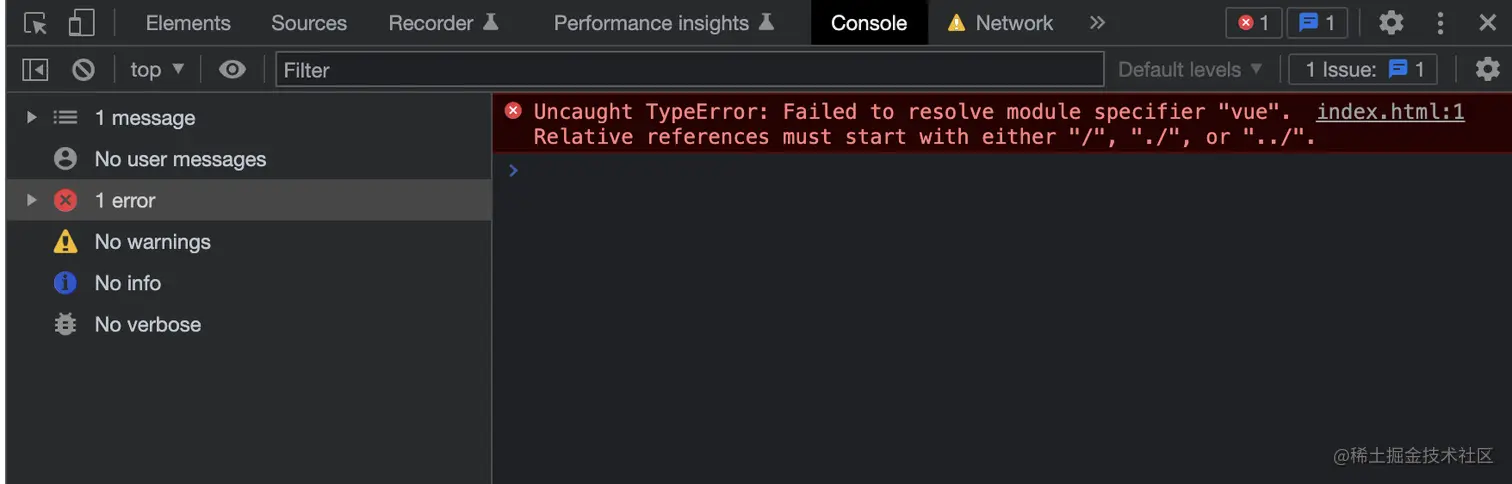1512x484 pixels.
Task: Show more tabs with the double chevron
Action: point(1098,23)
